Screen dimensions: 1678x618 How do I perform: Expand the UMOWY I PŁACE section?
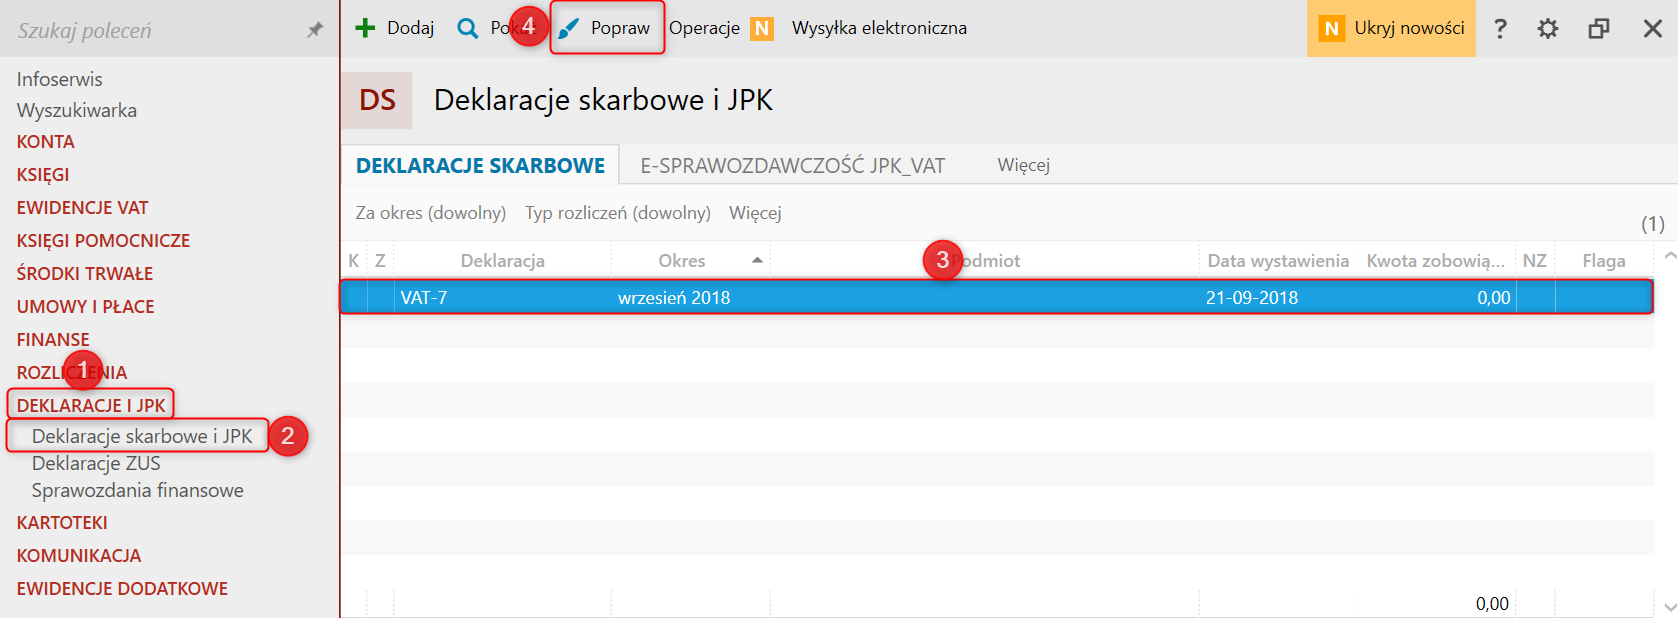pos(85,307)
